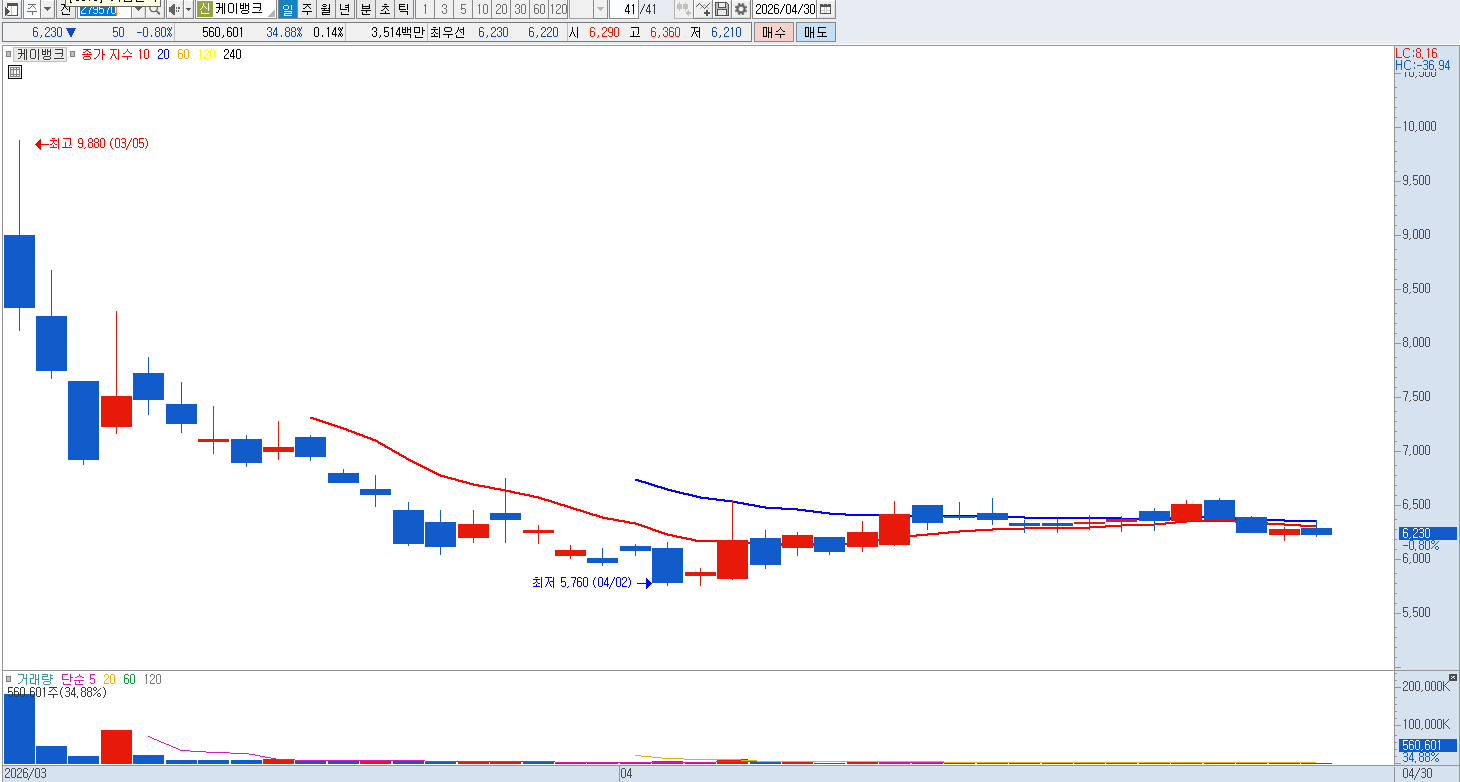Click the grid table icon under 케이뱅크 label
Viewport: 1460px width, 782px height.
point(15,72)
